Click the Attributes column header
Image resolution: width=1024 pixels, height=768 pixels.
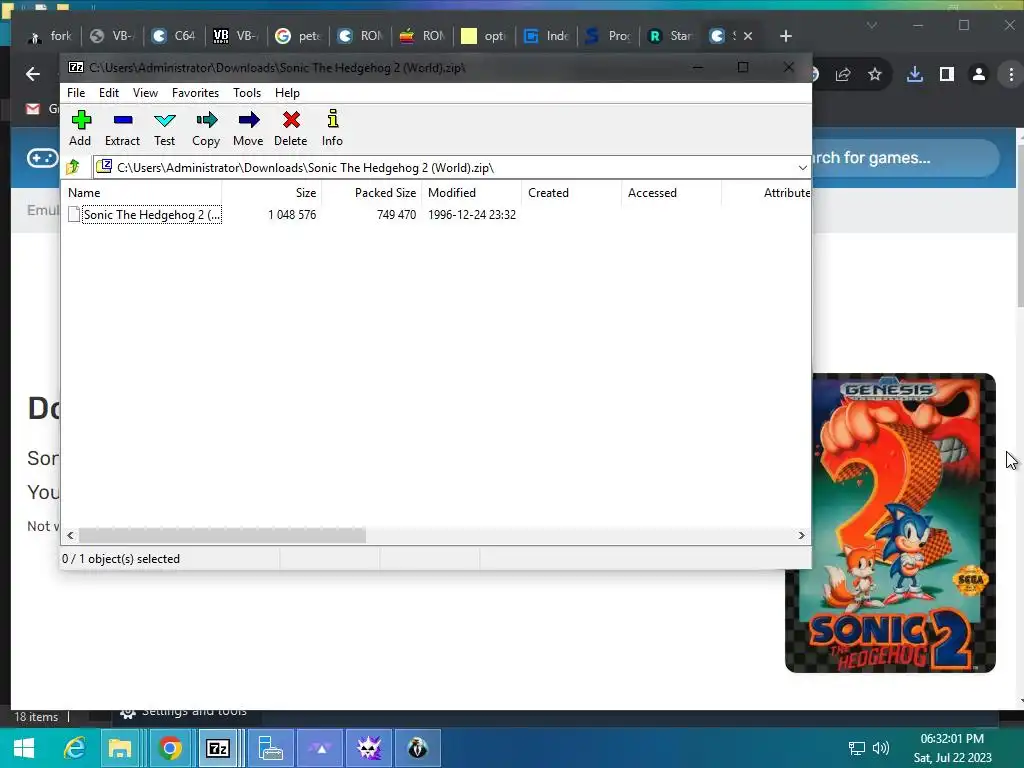click(767, 193)
